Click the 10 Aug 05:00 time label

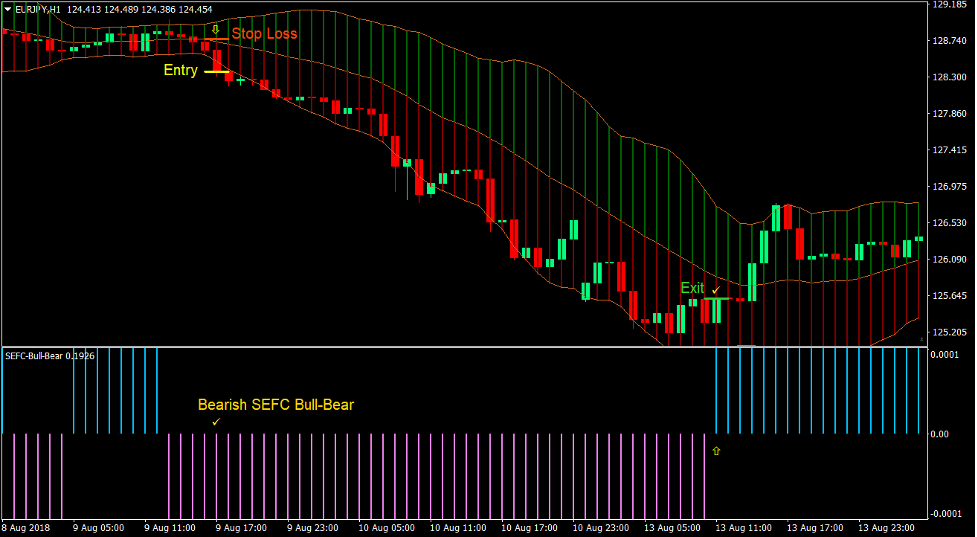[386, 528]
